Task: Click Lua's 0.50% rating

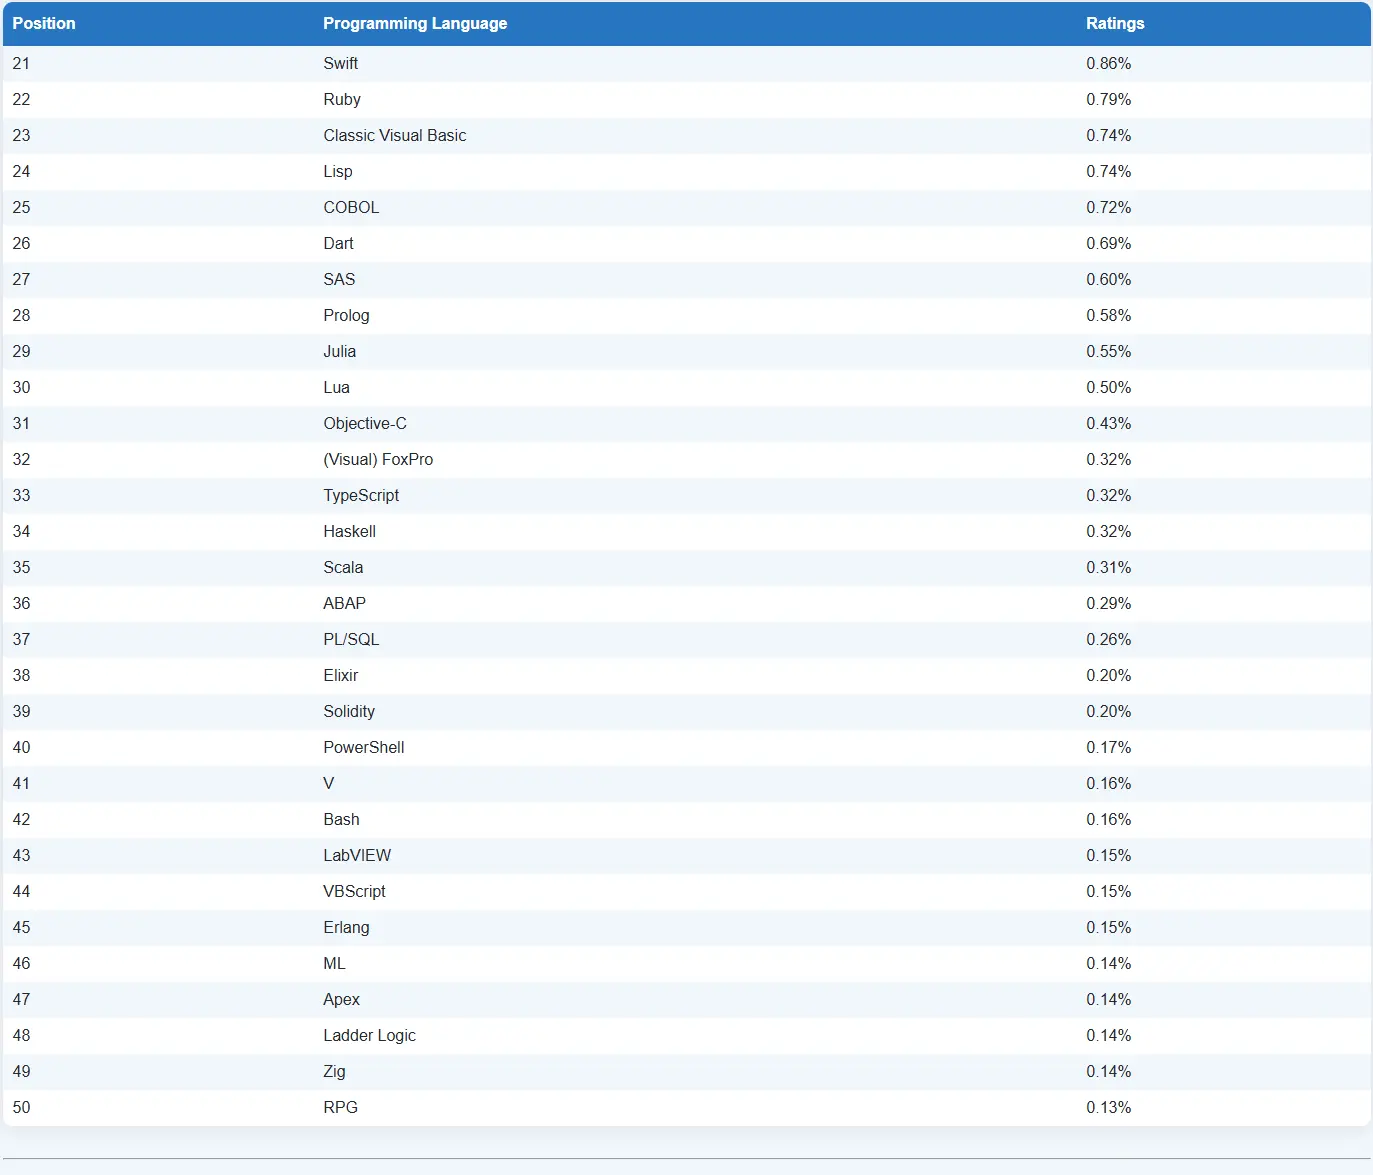Action: (1109, 387)
